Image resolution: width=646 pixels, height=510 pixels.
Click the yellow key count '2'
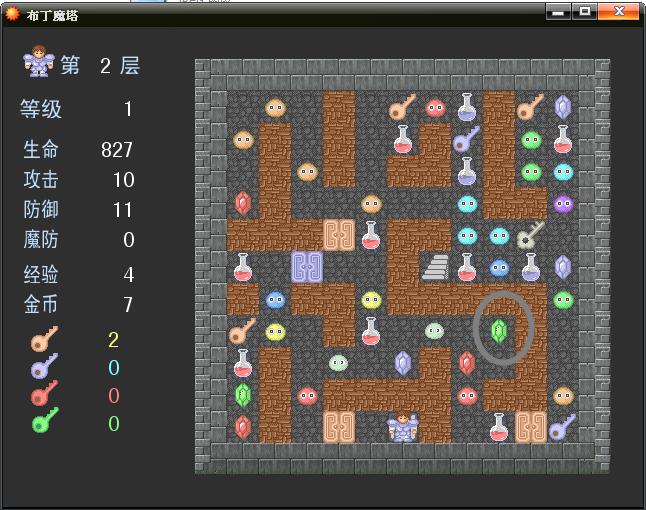click(114, 340)
